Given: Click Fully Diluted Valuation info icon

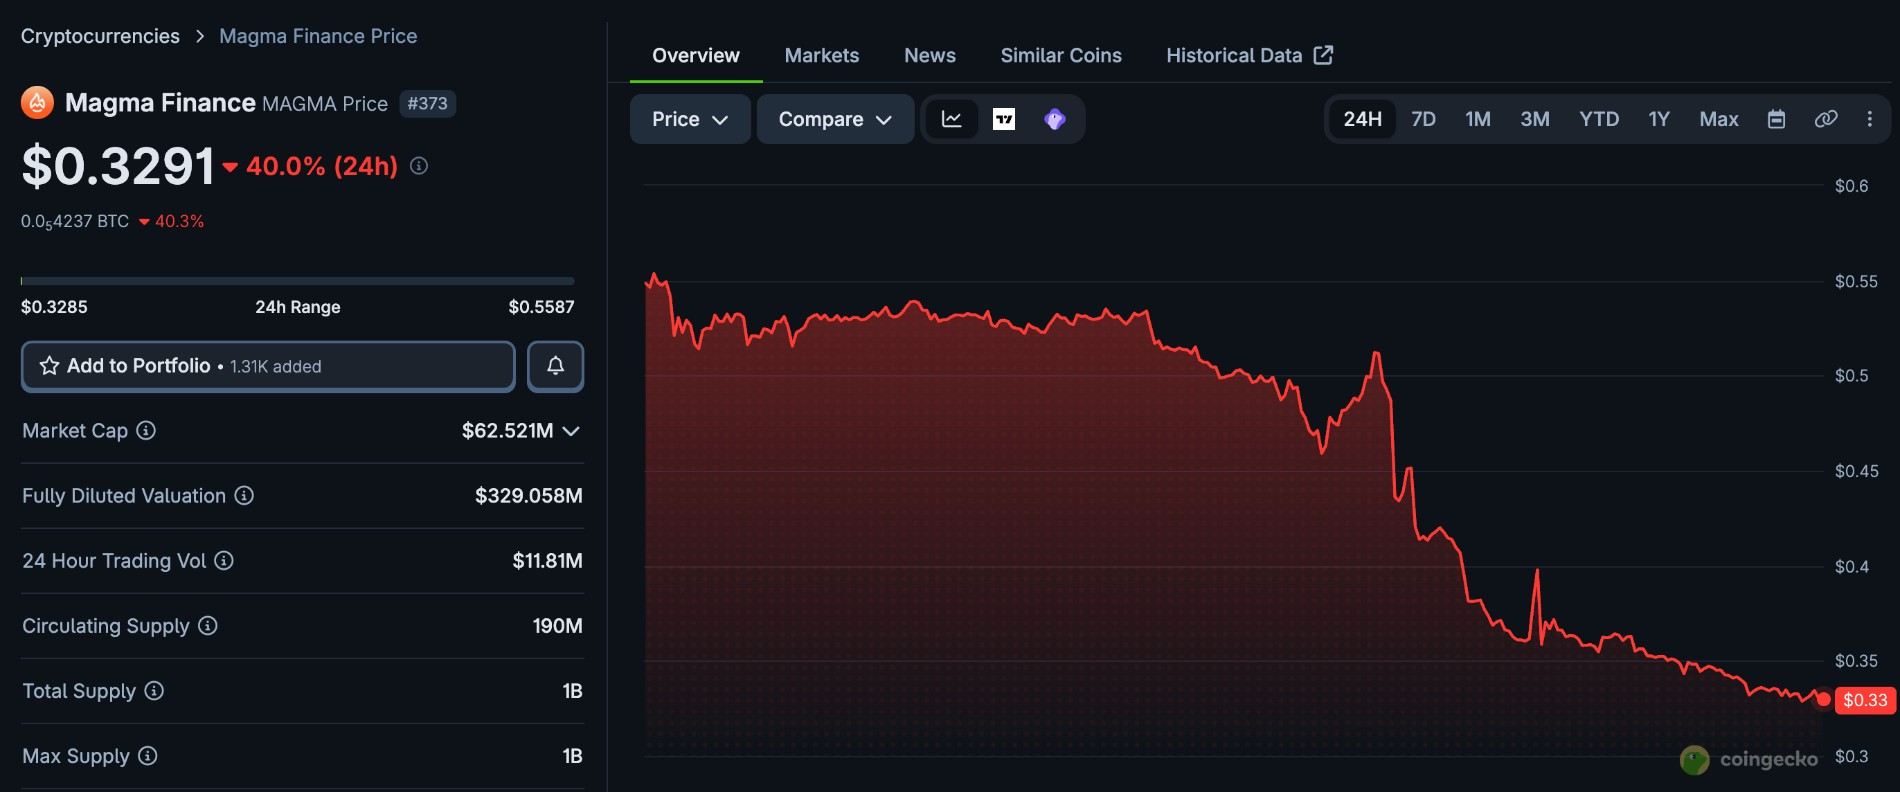Looking at the screenshot, I should coord(244,496).
